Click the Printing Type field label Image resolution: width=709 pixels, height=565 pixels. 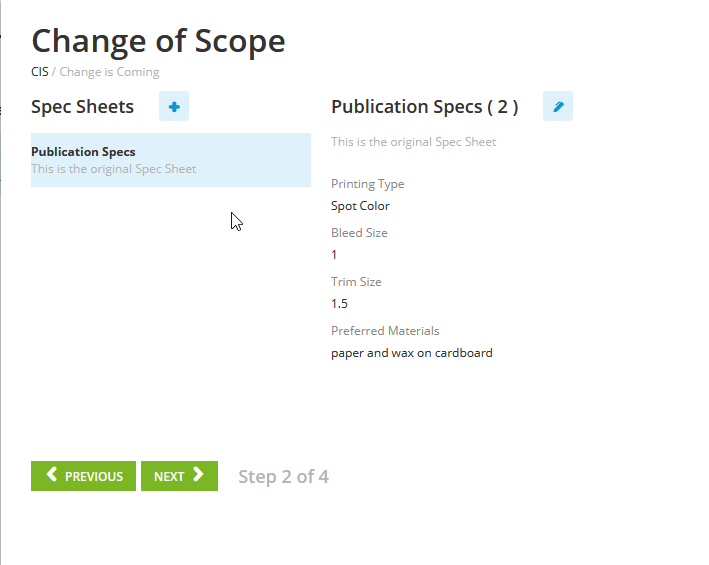point(368,184)
